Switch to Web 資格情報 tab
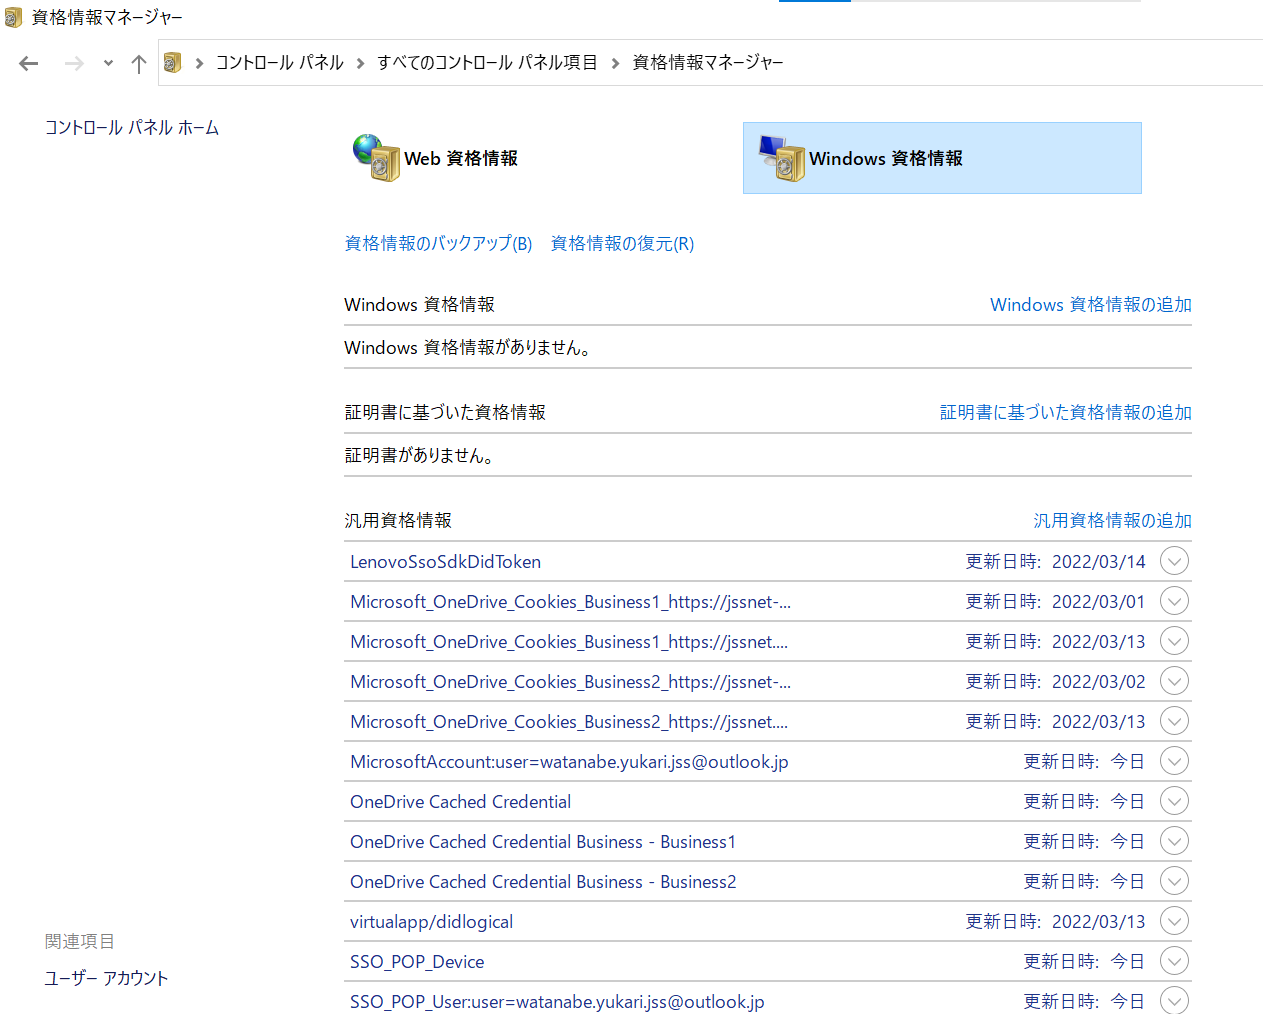 coord(461,158)
